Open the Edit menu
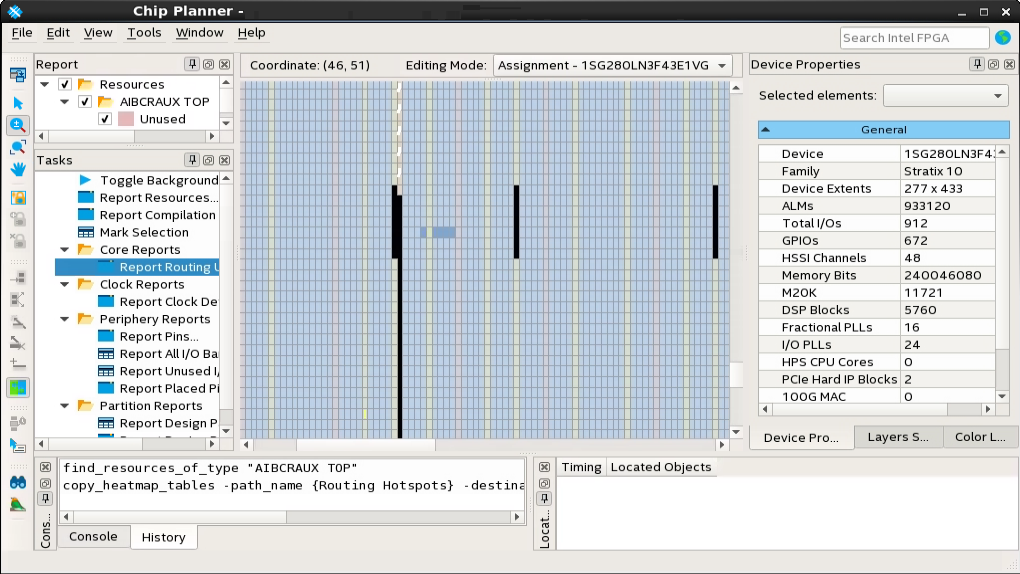This screenshot has width=1020, height=574. (58, 33)
